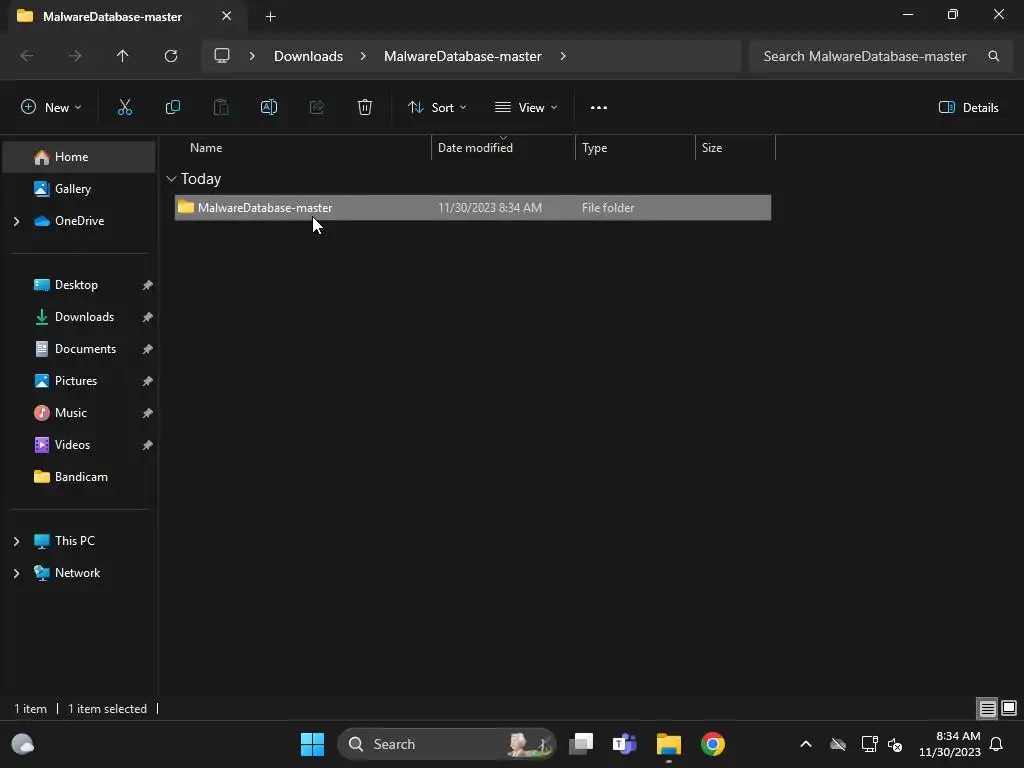This screenshot has width=1024, height=768.
Task: Open the Sort dropdown menu
Action: click(437, 108)
